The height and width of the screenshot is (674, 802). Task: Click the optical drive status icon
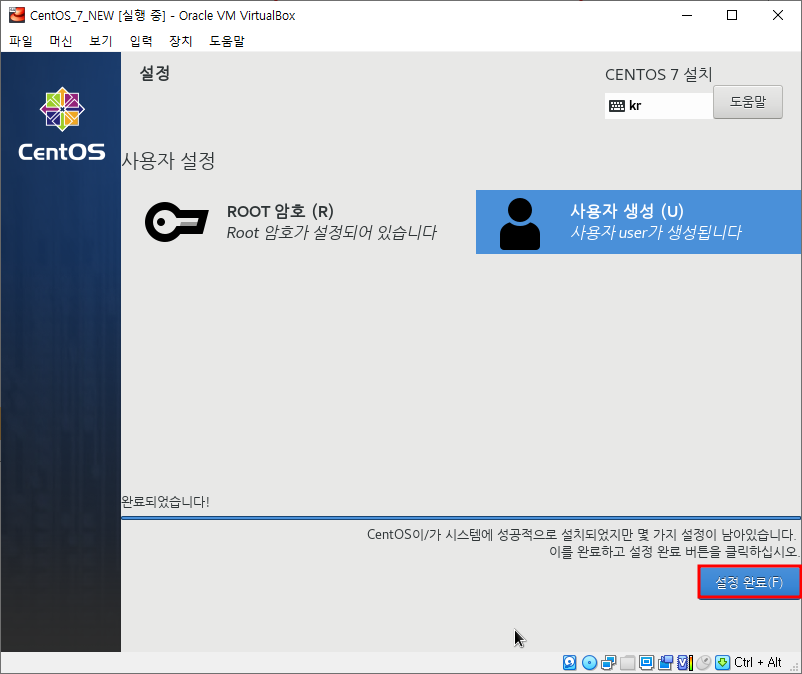point(589,663)
